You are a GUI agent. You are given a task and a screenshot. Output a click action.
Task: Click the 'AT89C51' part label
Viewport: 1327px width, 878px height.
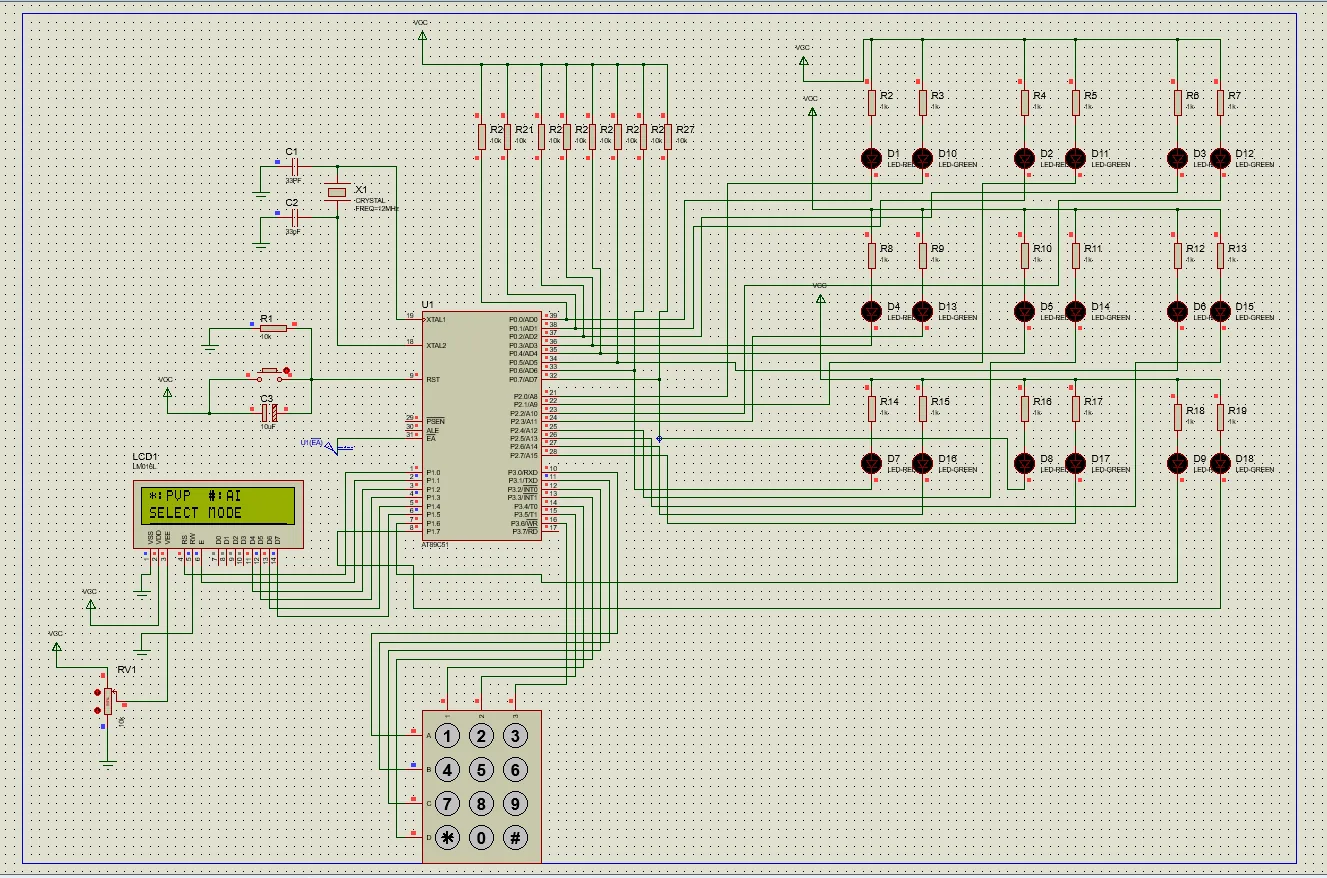coord(436,544)
